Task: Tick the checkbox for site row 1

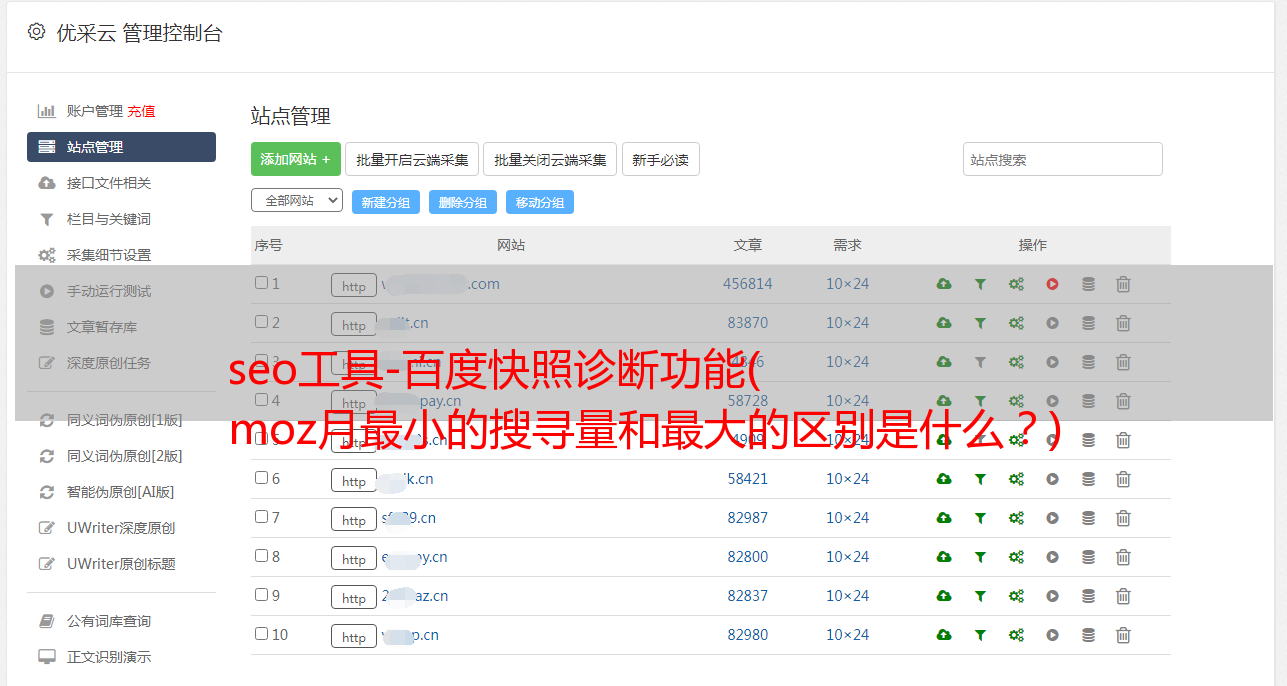Action: tap(261, 283)
